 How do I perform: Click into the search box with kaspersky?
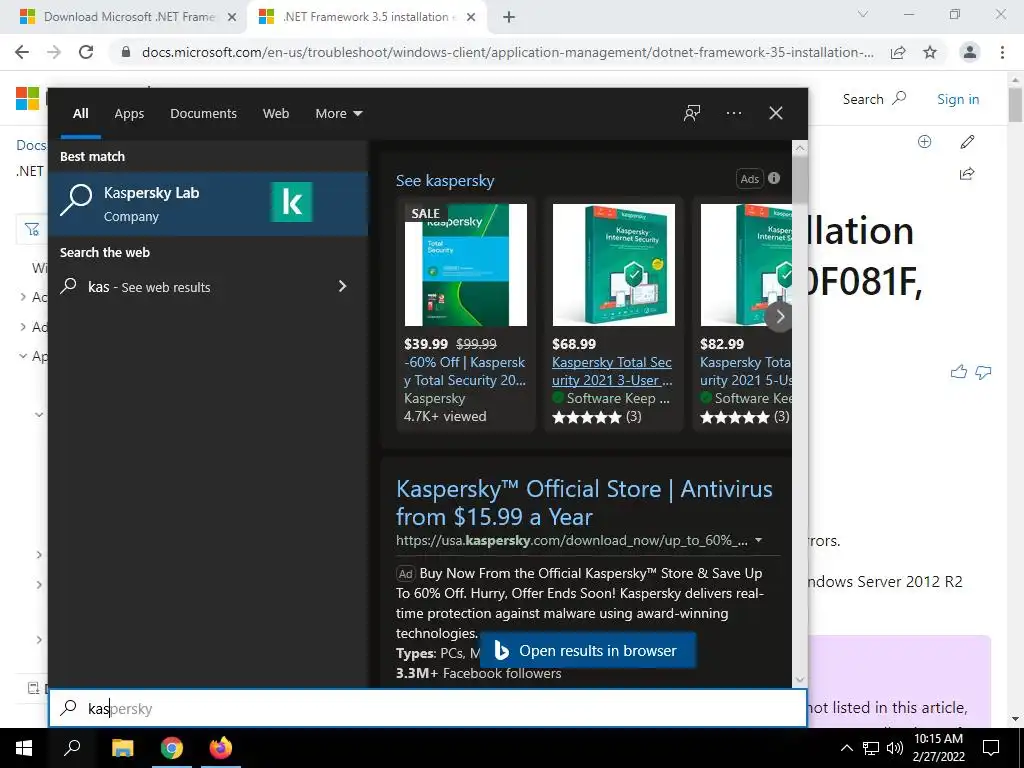[x=428, y=708]
